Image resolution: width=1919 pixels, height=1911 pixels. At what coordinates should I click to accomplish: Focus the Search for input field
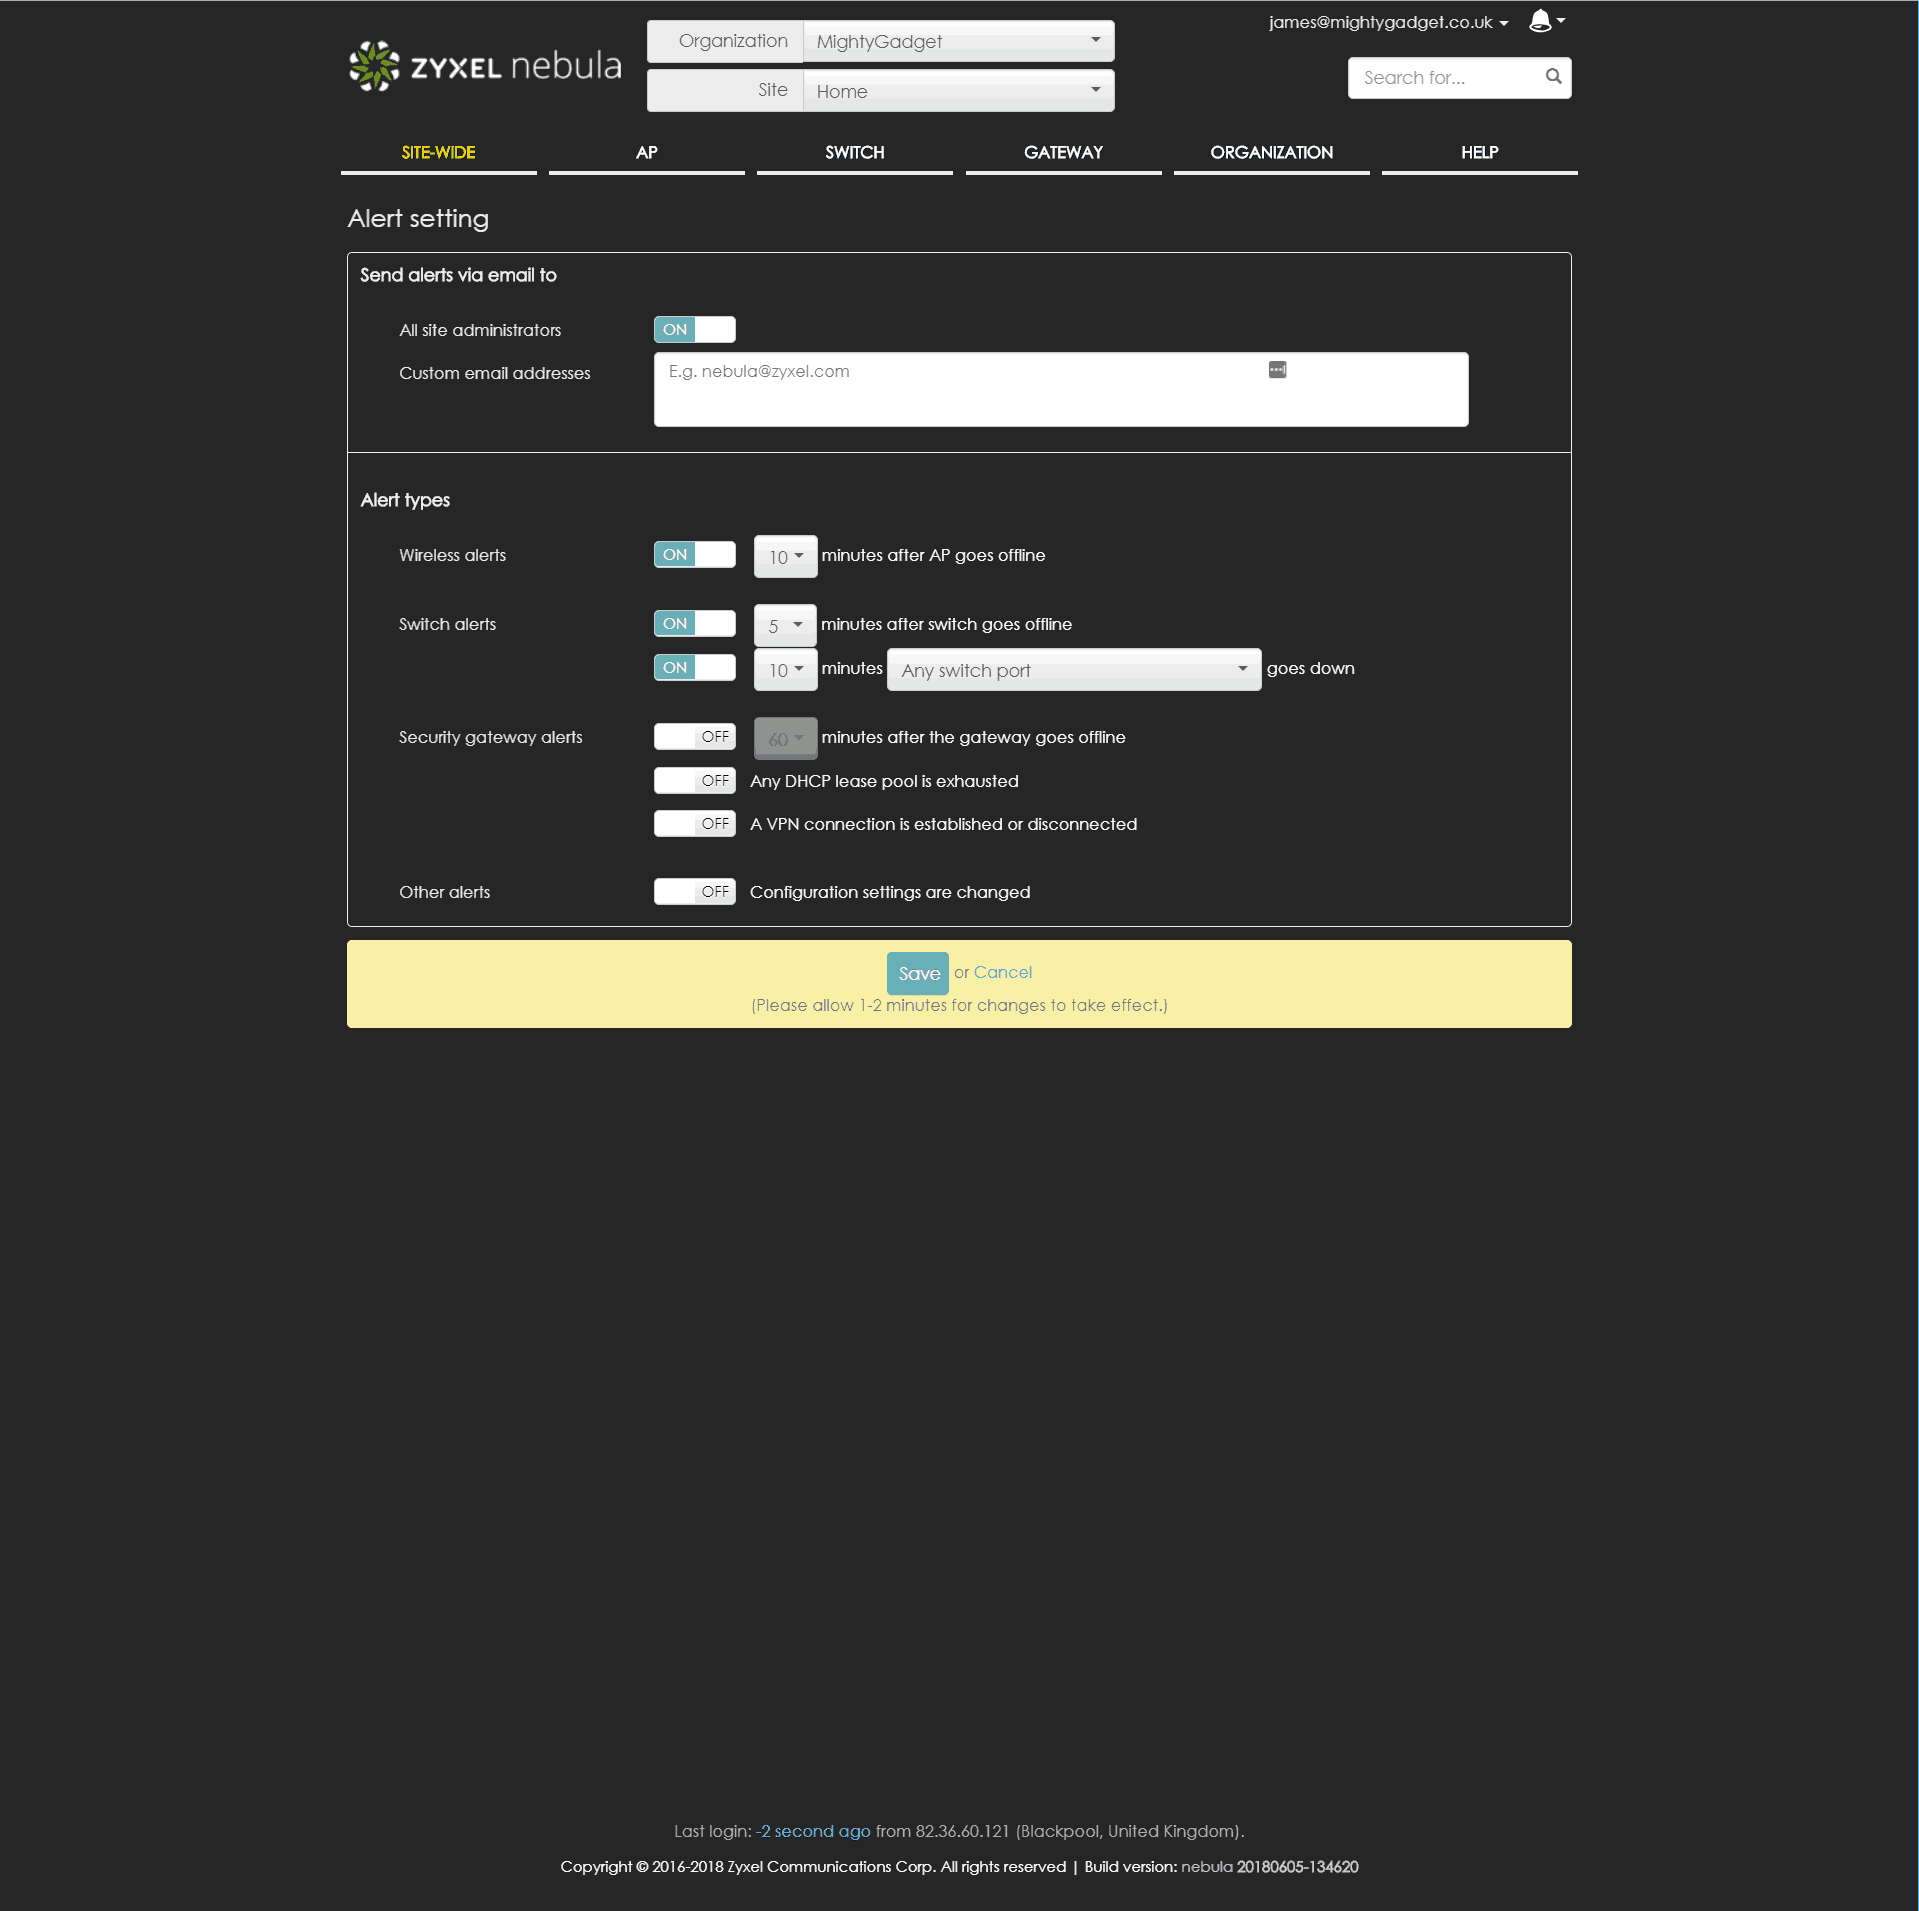click(1445, 78)
